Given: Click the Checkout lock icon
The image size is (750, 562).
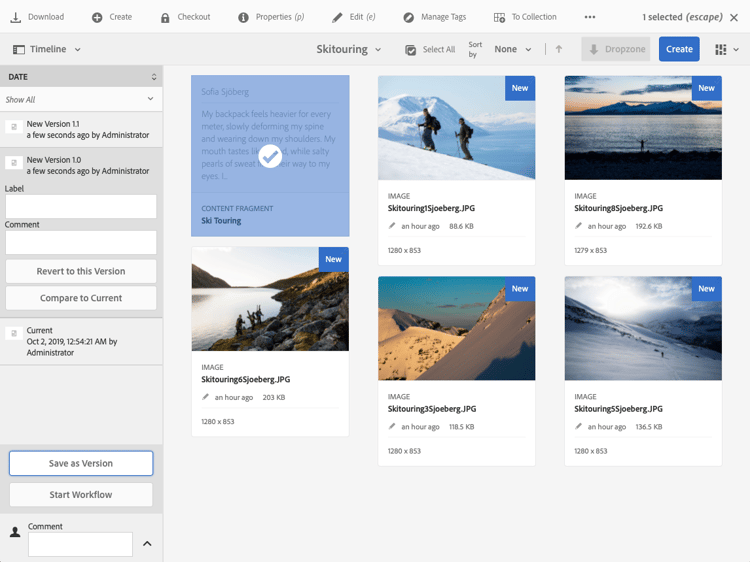Looking at the screenshot, I should (x=165, y=18).
